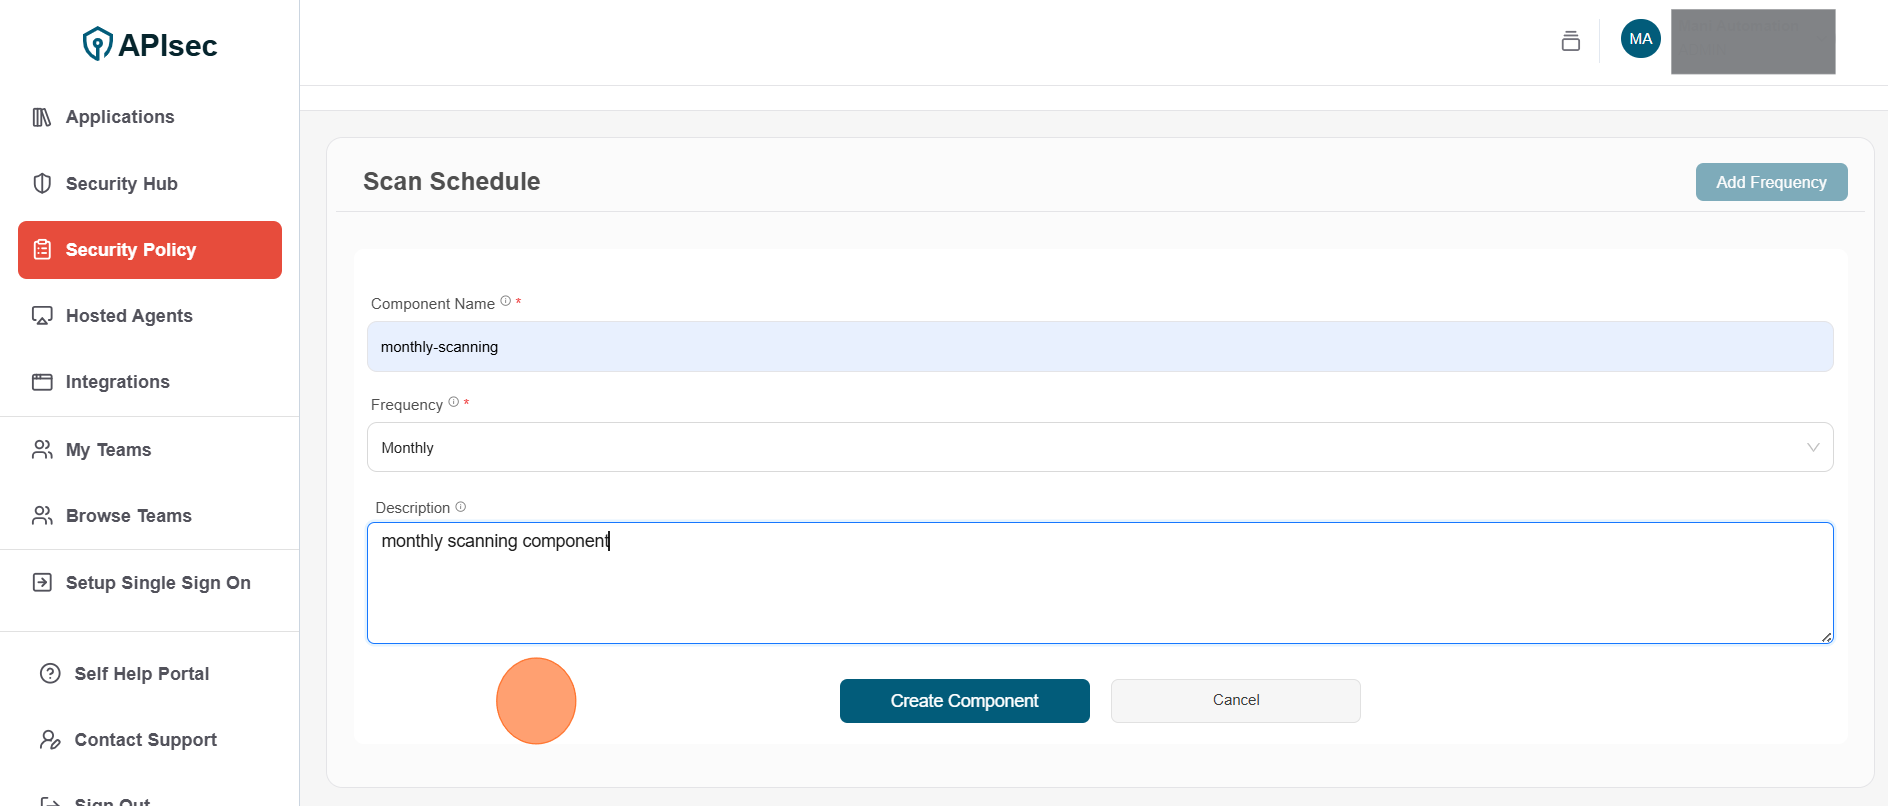Navigate to My Teams
This screenshot has width=1888, height=806.
[x=108, y=450]
